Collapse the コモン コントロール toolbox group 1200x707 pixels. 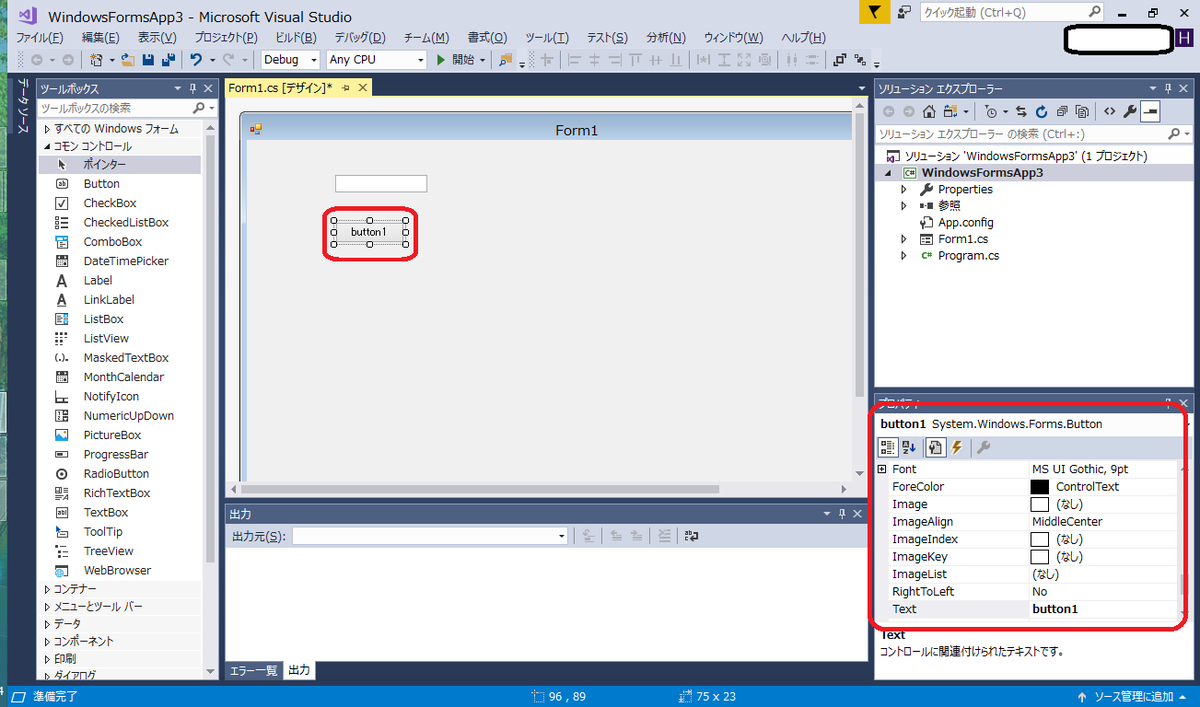coord(47,146)
